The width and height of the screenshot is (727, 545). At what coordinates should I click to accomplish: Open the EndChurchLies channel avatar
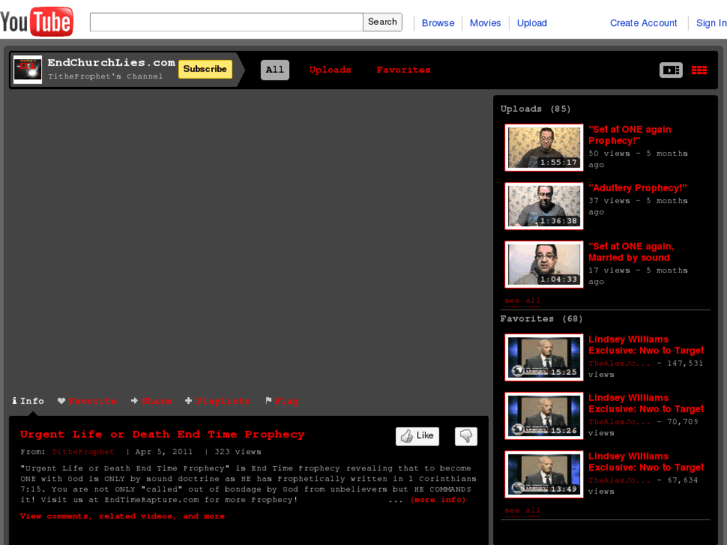click(x=27, y=70)
